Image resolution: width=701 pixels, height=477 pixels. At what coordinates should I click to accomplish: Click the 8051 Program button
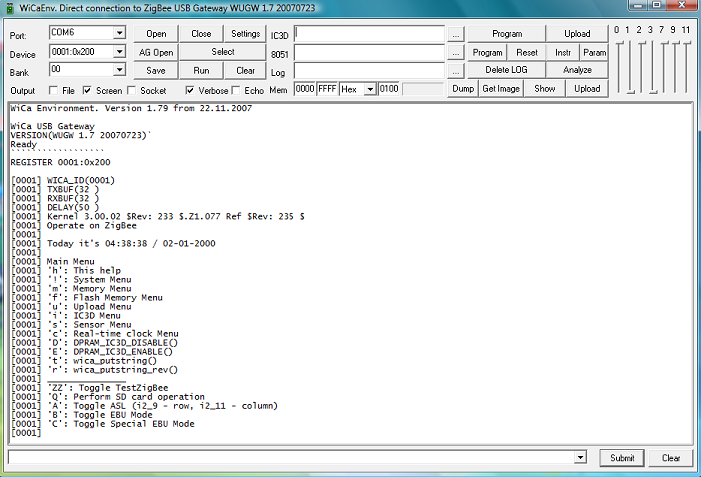pos(487,53)
